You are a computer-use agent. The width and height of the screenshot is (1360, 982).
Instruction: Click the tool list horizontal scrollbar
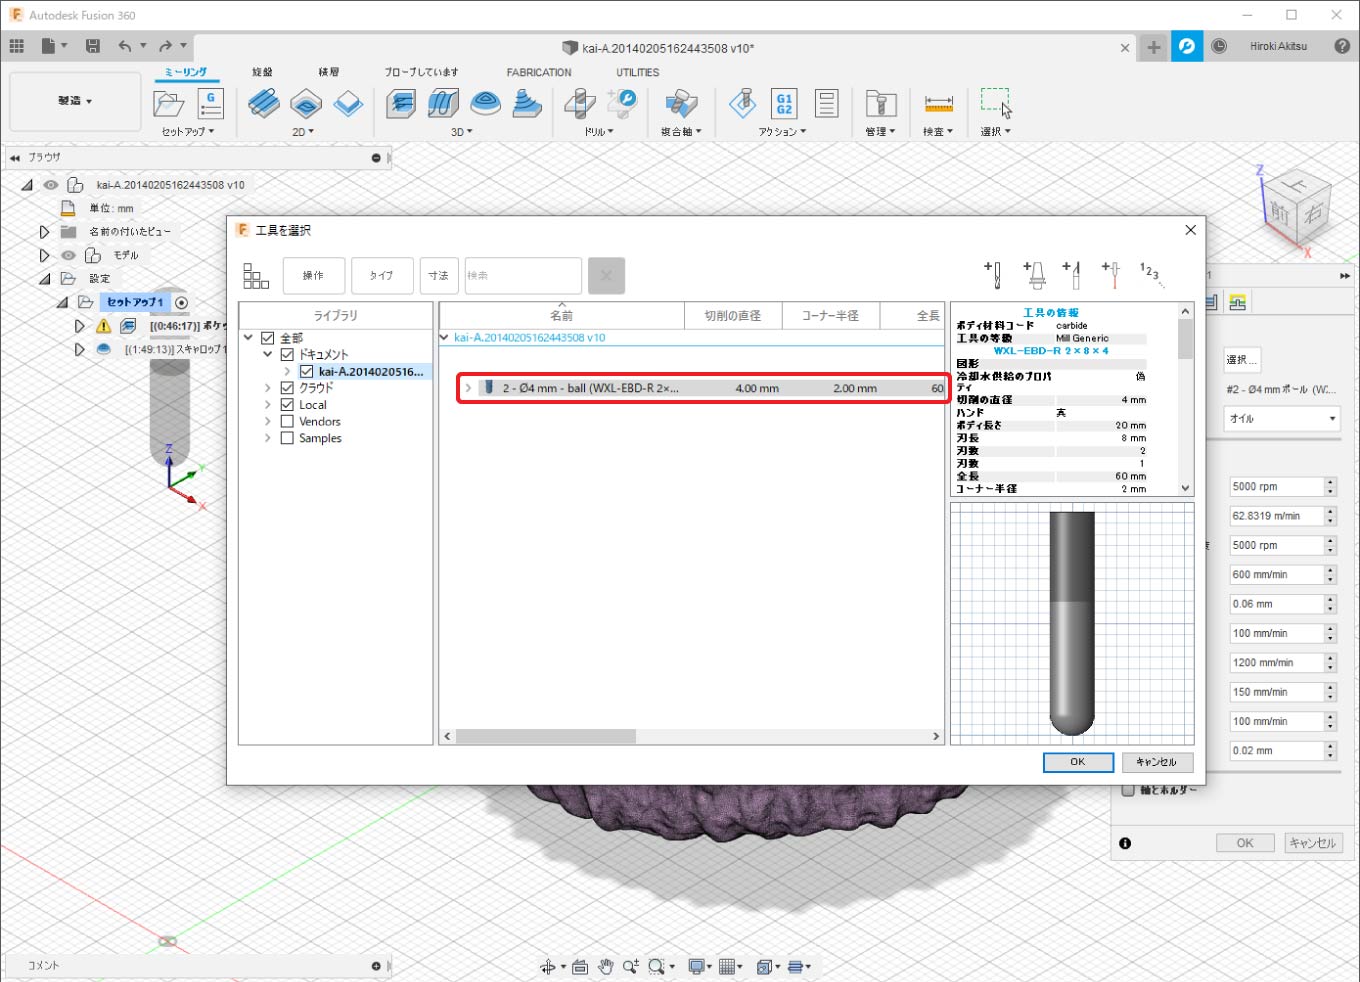pyautogui.click(x=545, y=736)
